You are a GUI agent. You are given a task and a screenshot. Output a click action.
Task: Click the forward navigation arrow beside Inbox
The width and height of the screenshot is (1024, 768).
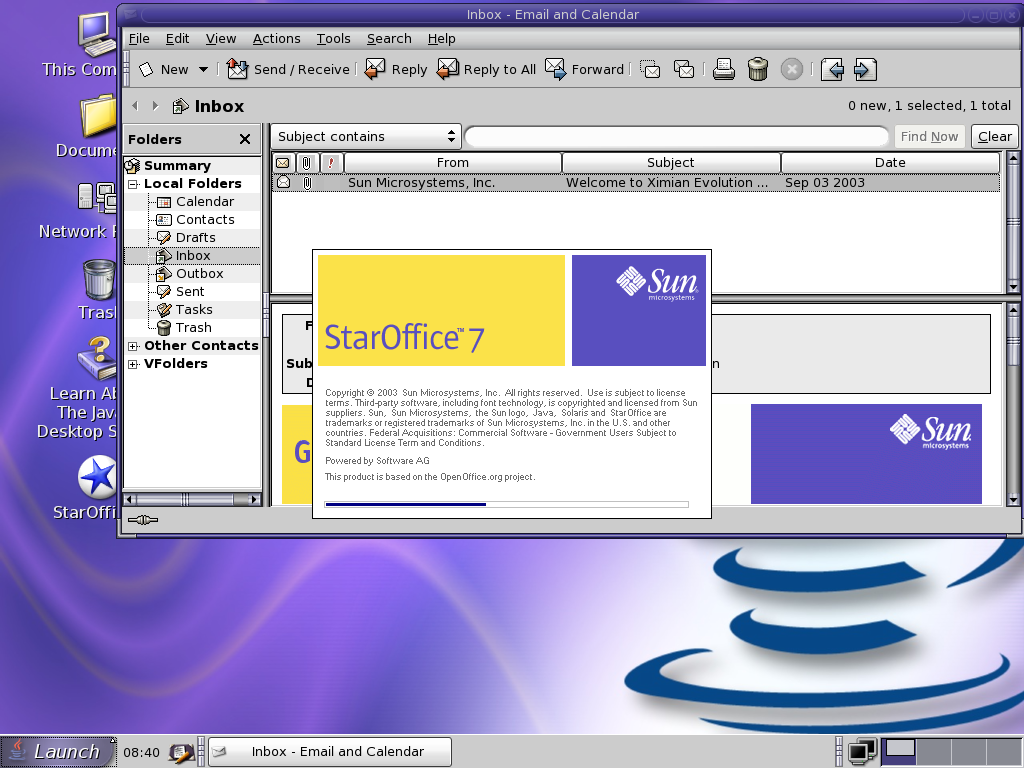(x=155, y=106)
